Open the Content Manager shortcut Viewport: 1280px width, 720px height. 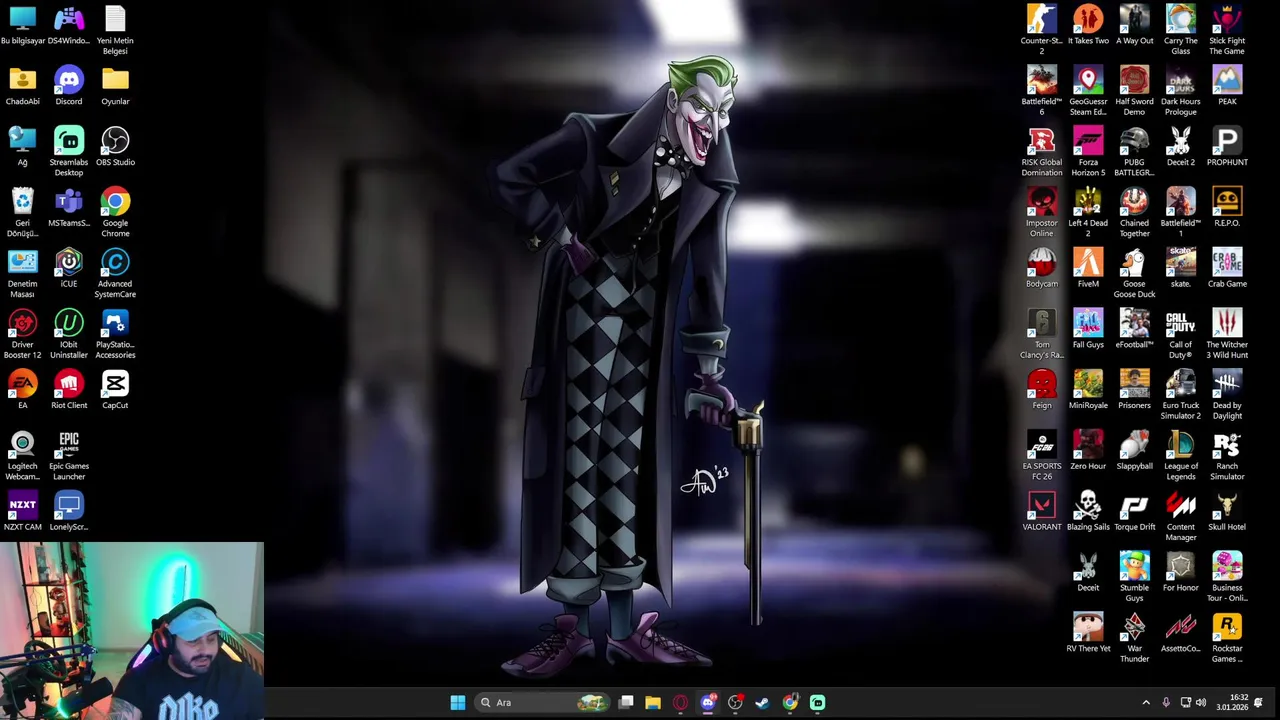[x=1181, y=506]
